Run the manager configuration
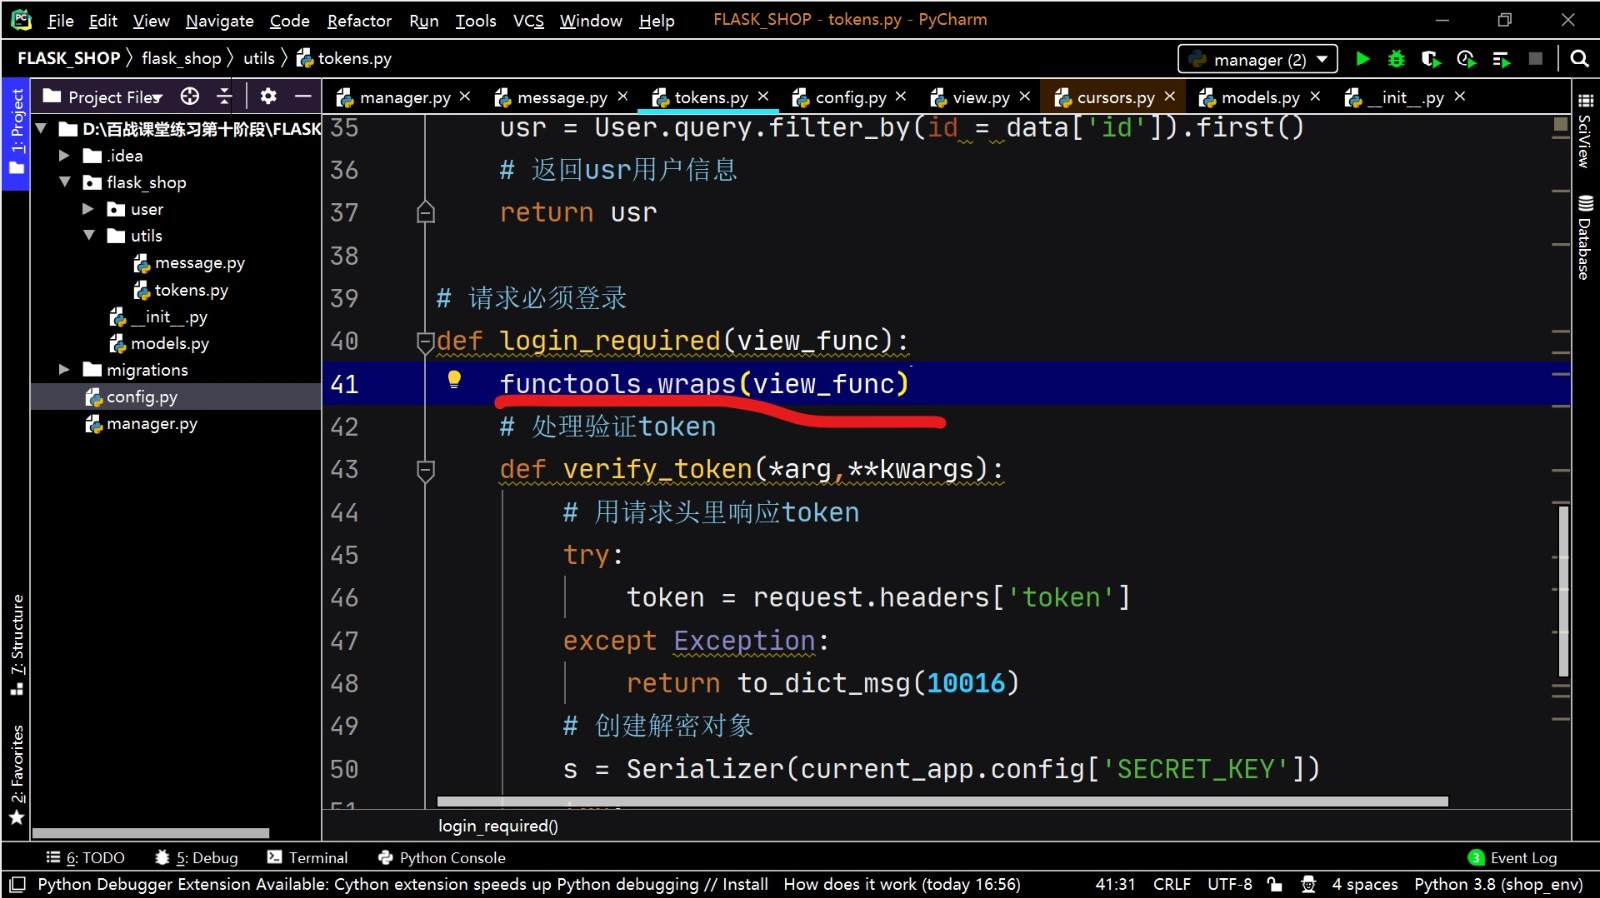Screen dimensions: 1600x898 pos(1362,59)
